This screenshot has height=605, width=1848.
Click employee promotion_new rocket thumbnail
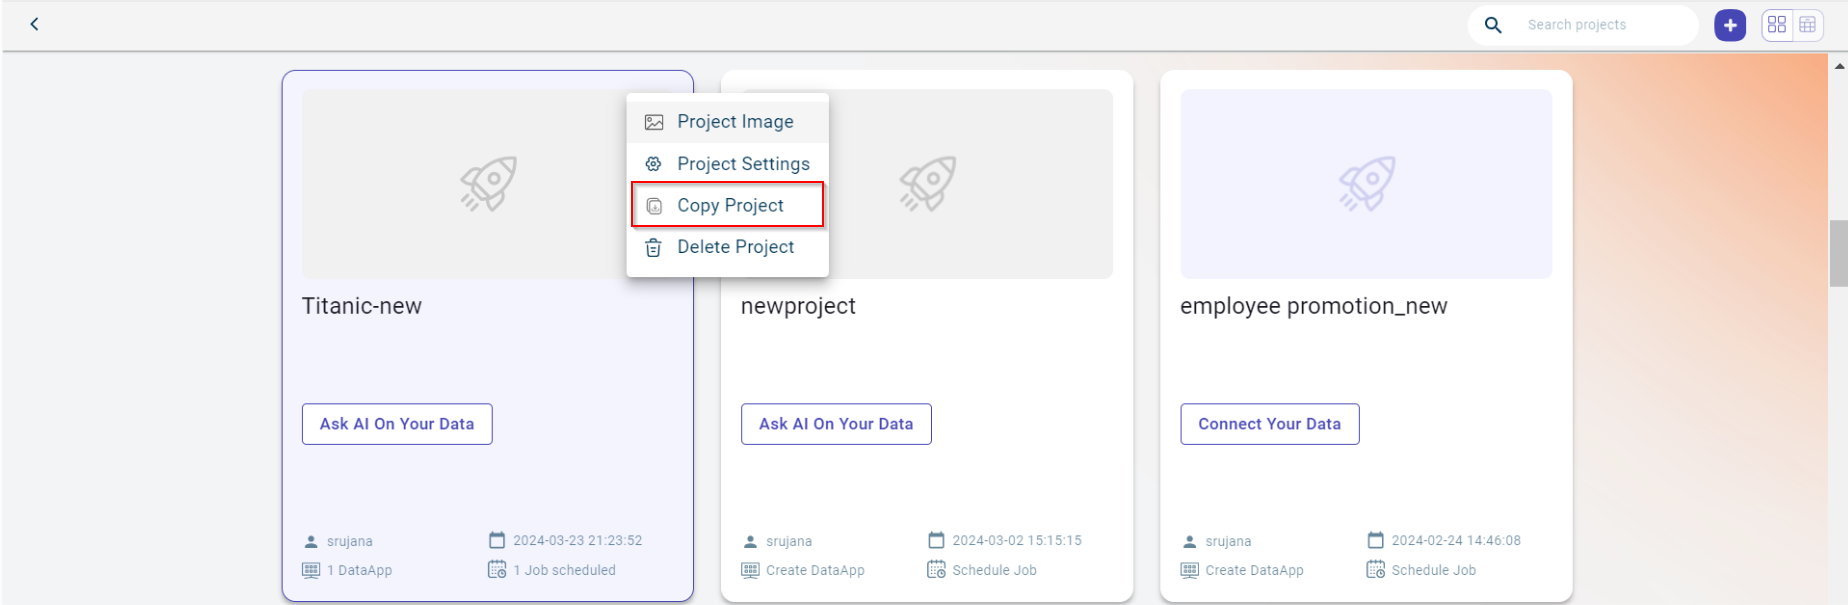[x=1366, y=184]
